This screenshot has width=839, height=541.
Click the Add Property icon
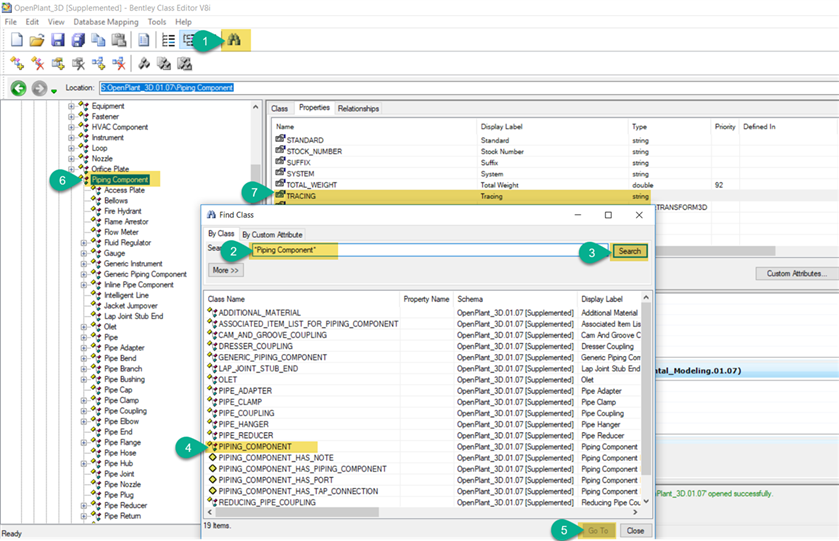coord(58,64)
